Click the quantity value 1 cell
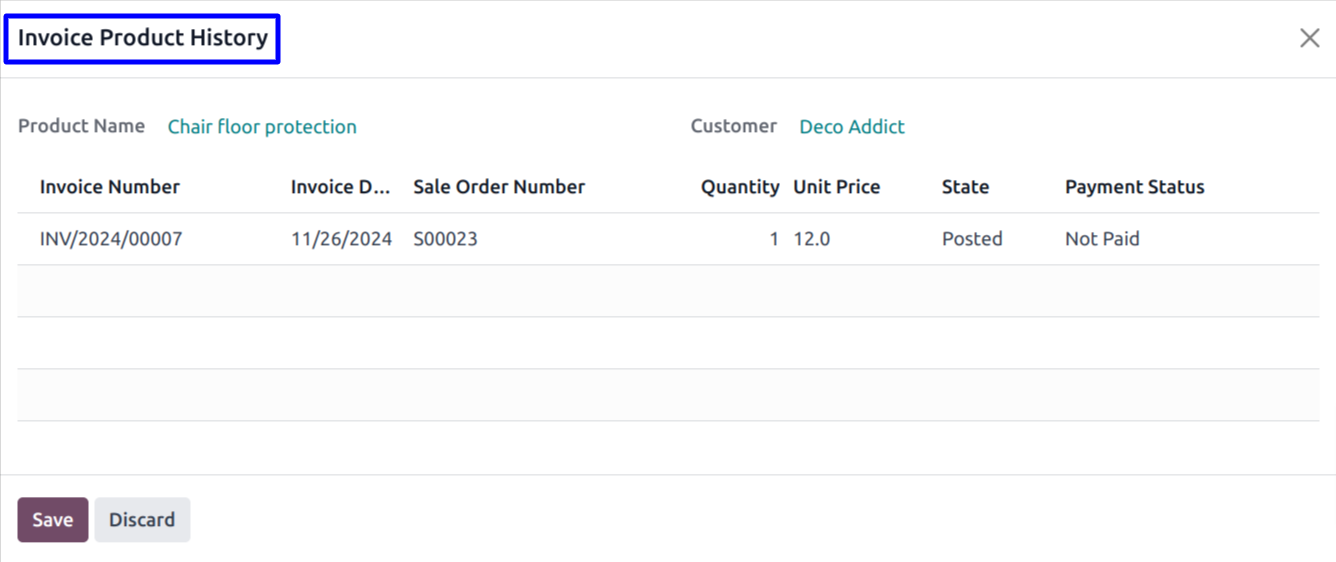Image resolution: width=1336 pixels, height=562 pixels. pyautogui.click(x=773, y=239)
